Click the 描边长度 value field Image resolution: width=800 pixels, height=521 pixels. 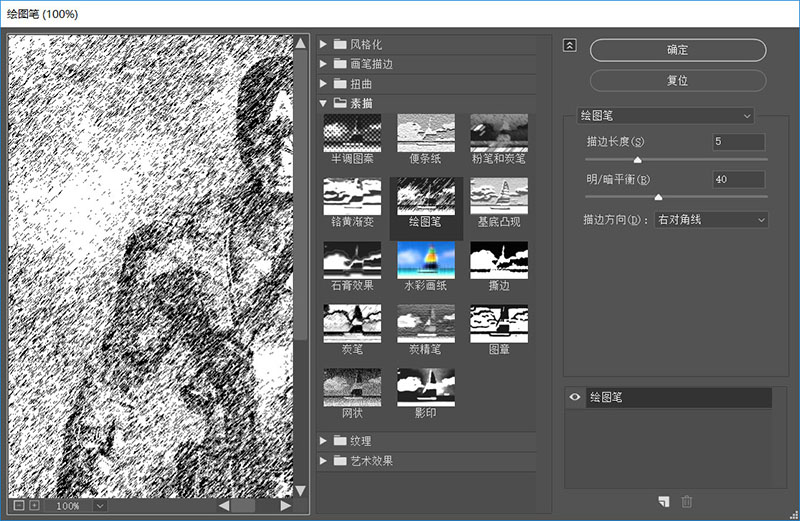coord(738,141)
